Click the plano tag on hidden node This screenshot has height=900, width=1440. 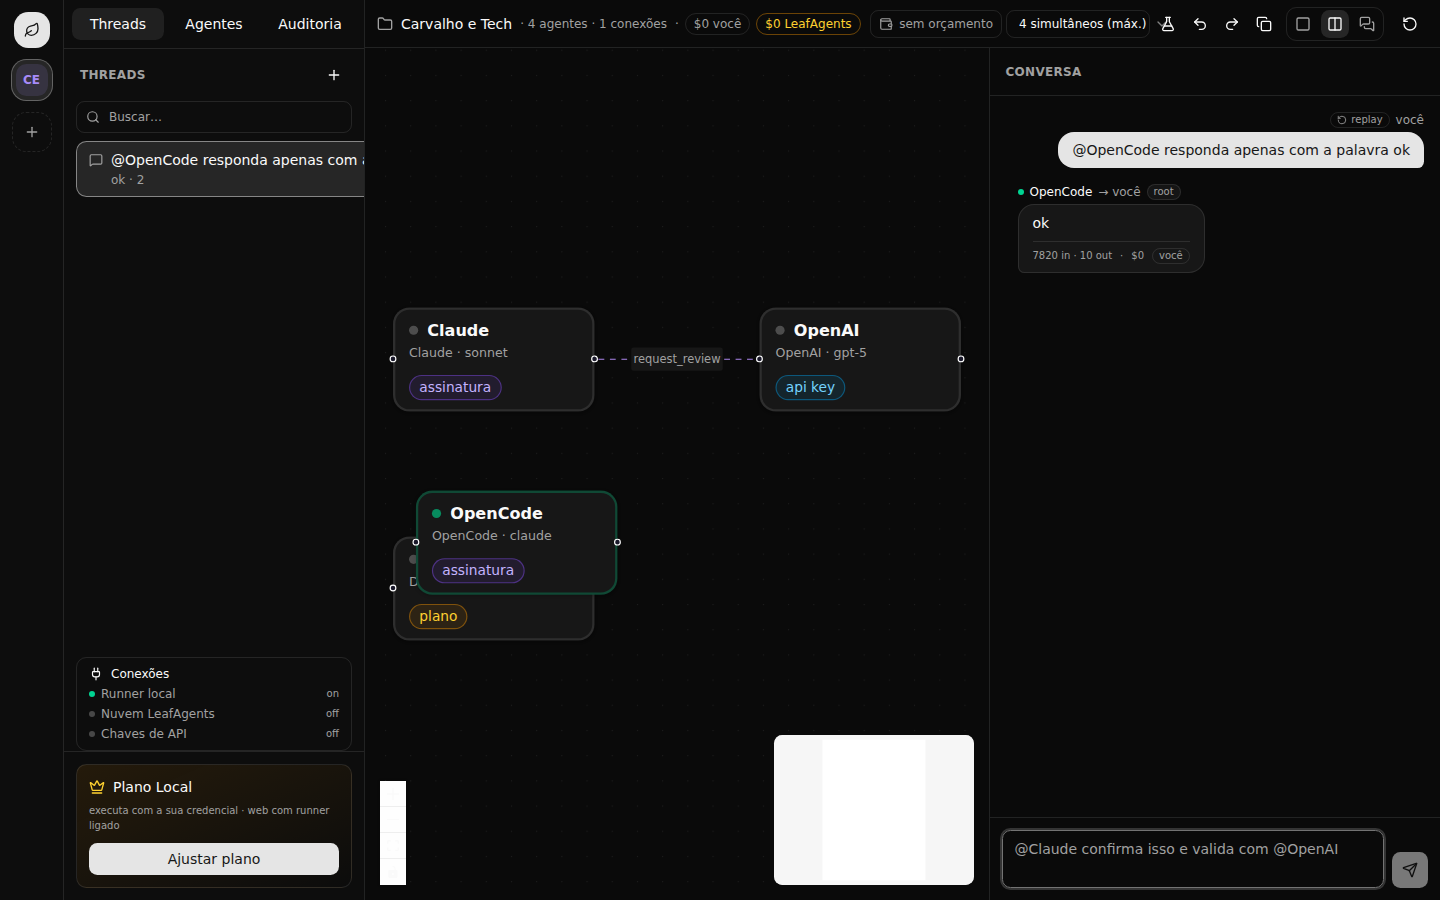pos(438,616)
